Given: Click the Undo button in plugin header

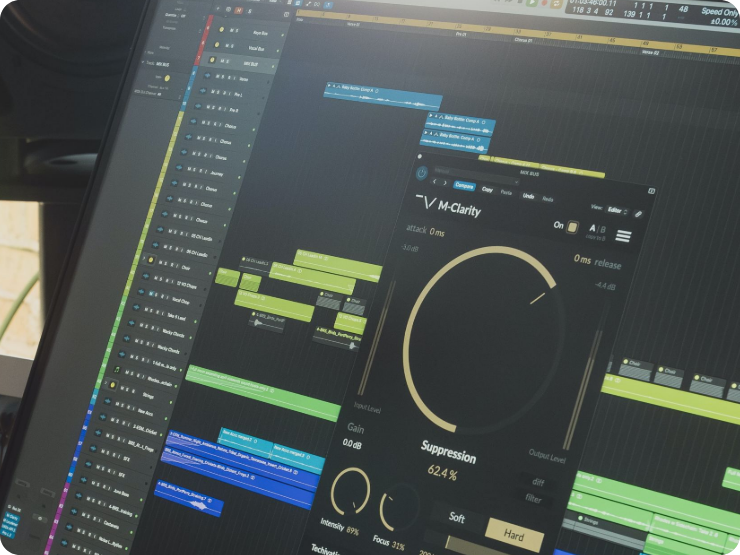Looking at the screenshot, I should [529, 196].
